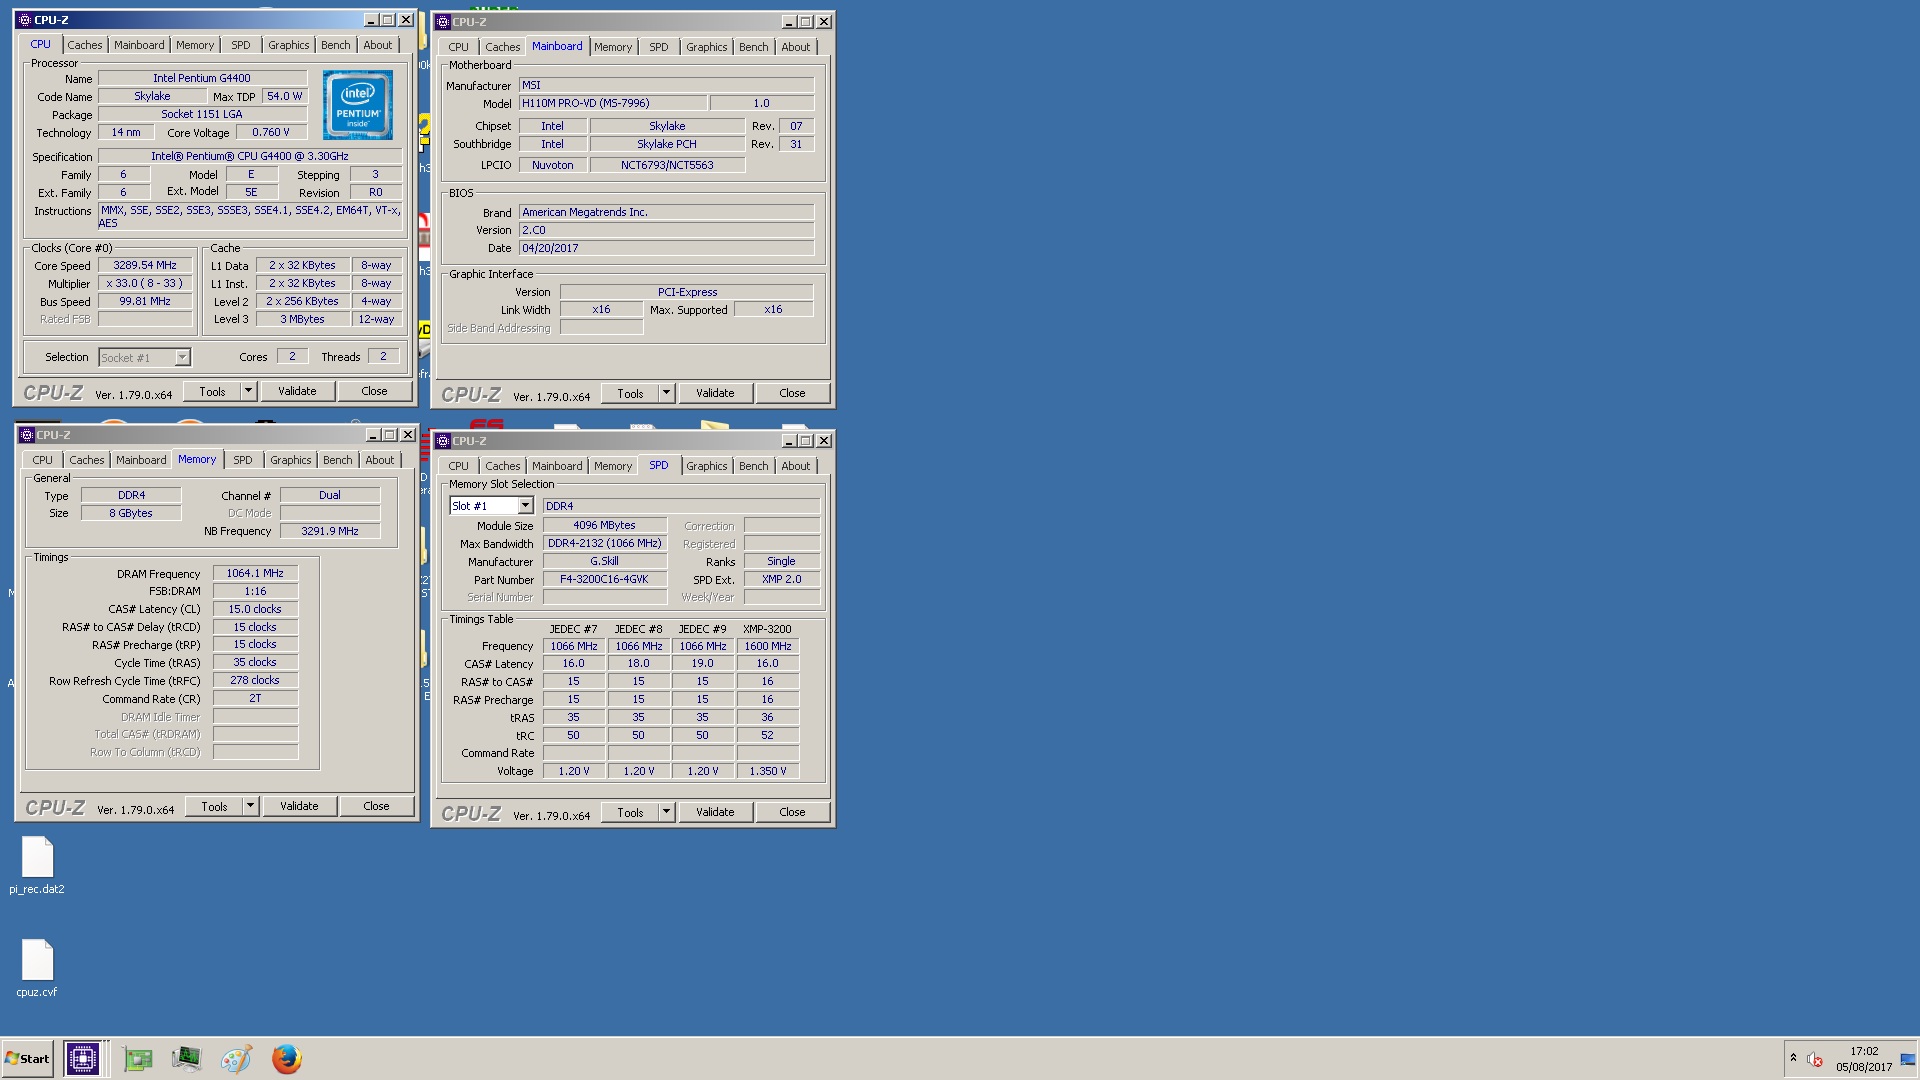Image resolution: width=1920 pixels, height=1080 pixels.
Task: Open the pi_rec.dat2 desktop file
Action: (37, 865)
